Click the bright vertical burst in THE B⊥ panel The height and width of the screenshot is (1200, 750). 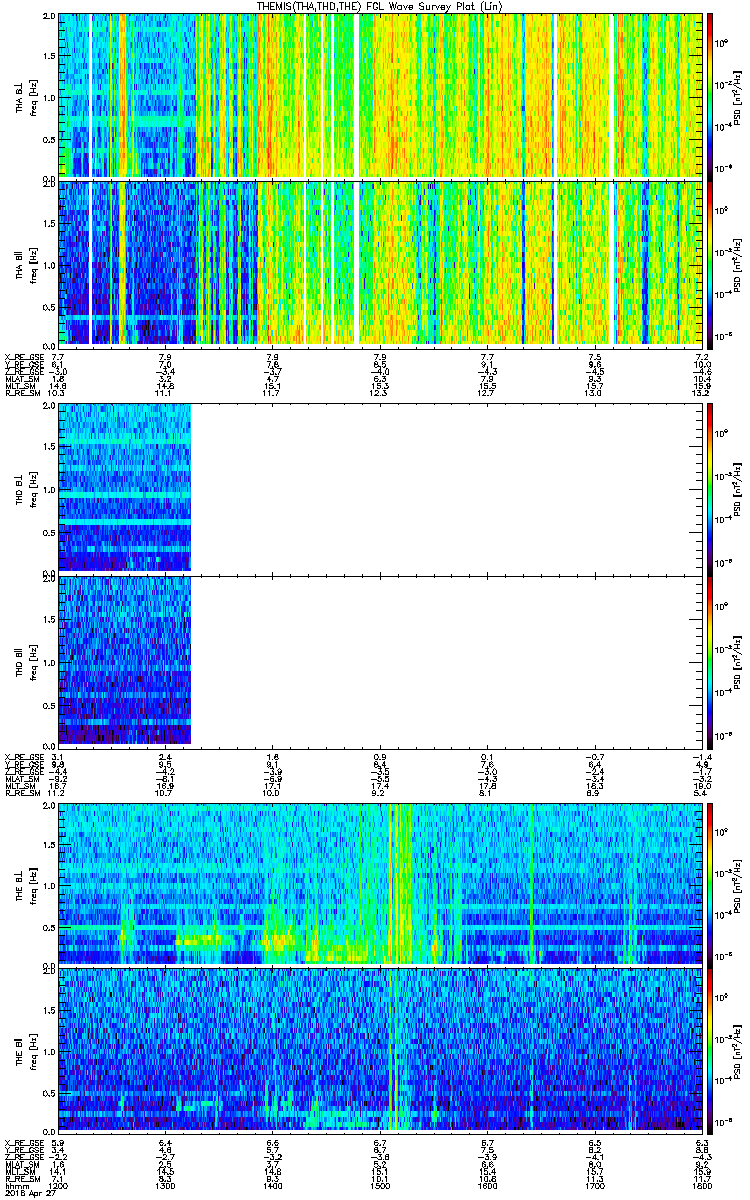coord(400,883)
